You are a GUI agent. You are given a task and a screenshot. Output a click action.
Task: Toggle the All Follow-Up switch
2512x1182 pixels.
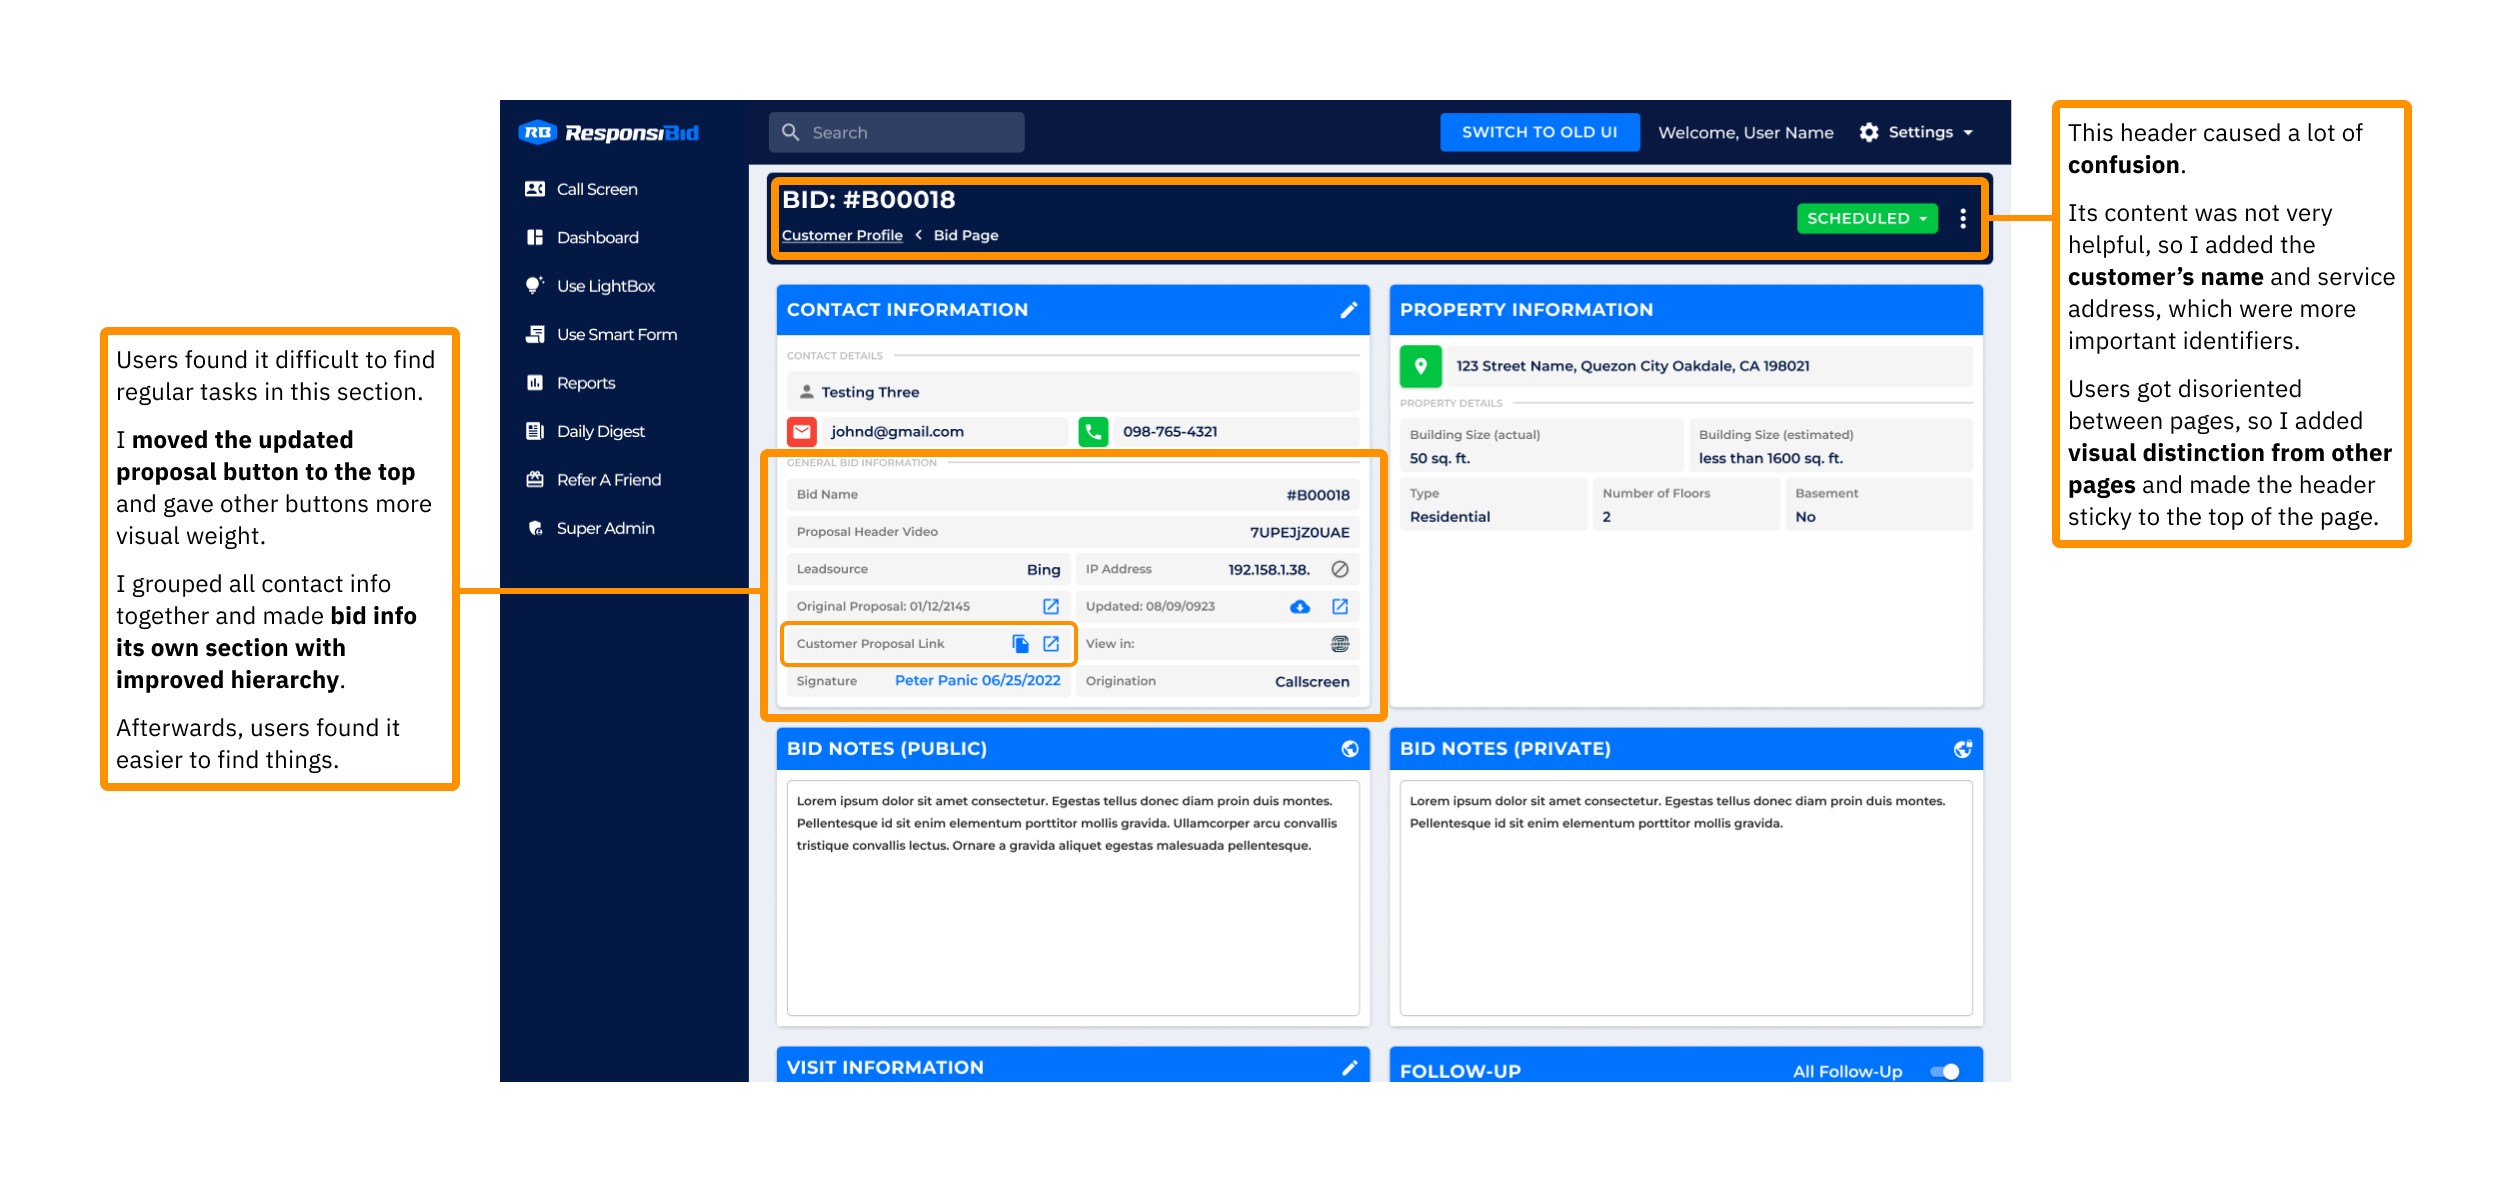(x=1945, y=1071)
